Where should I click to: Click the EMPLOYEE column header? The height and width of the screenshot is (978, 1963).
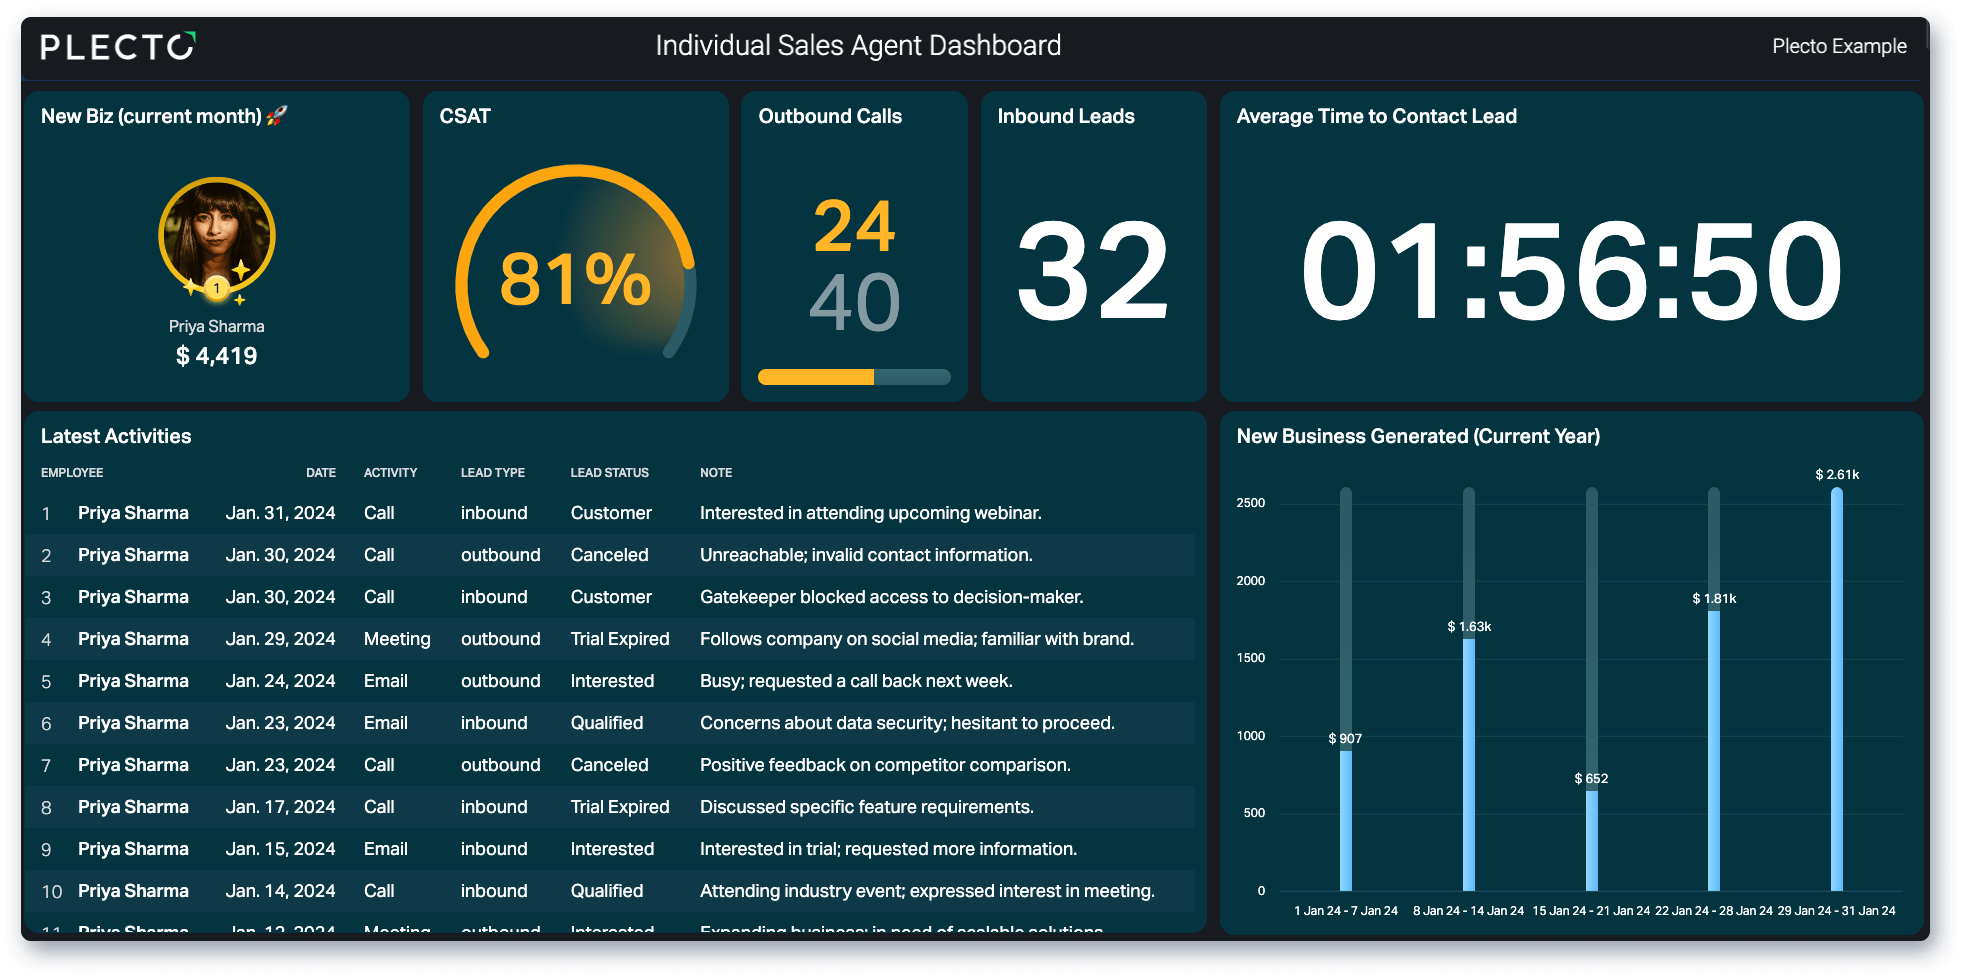coord(72,473)
